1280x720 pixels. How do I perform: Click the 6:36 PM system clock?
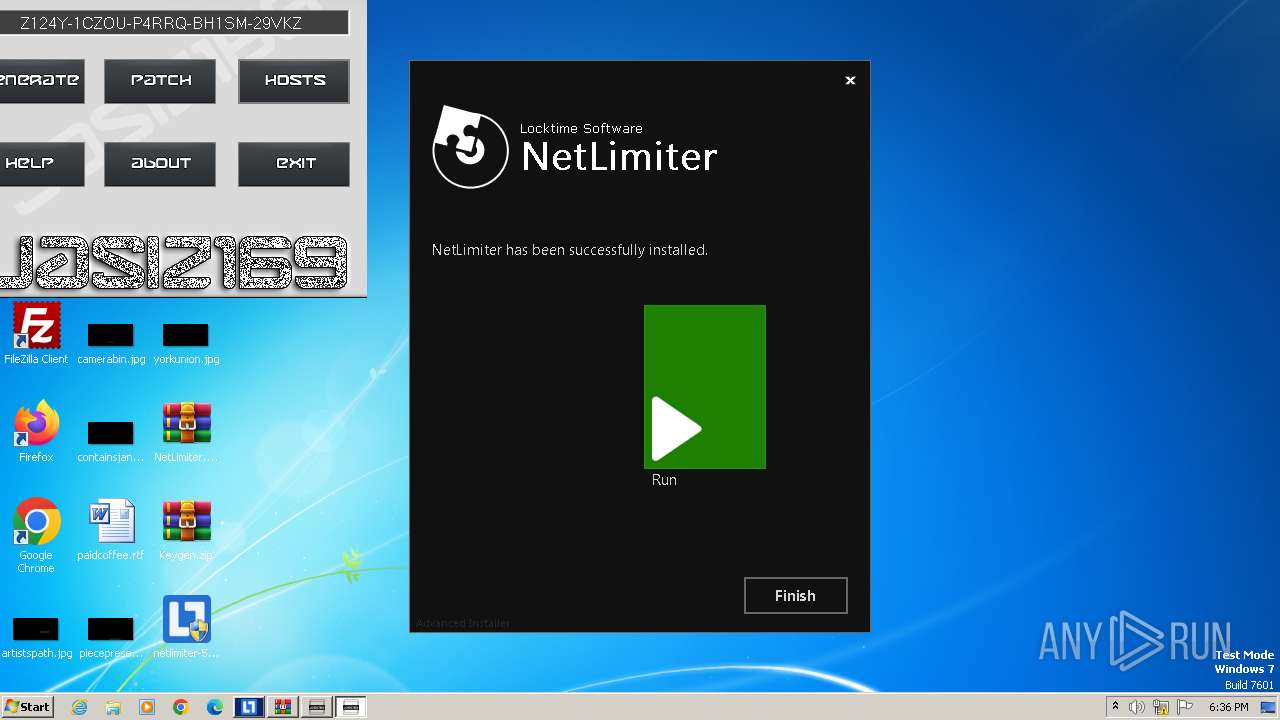click(1228, 707)
